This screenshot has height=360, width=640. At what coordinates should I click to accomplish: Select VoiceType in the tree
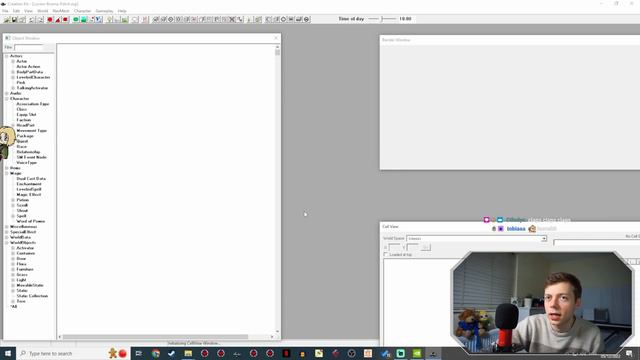coord(27,162)
